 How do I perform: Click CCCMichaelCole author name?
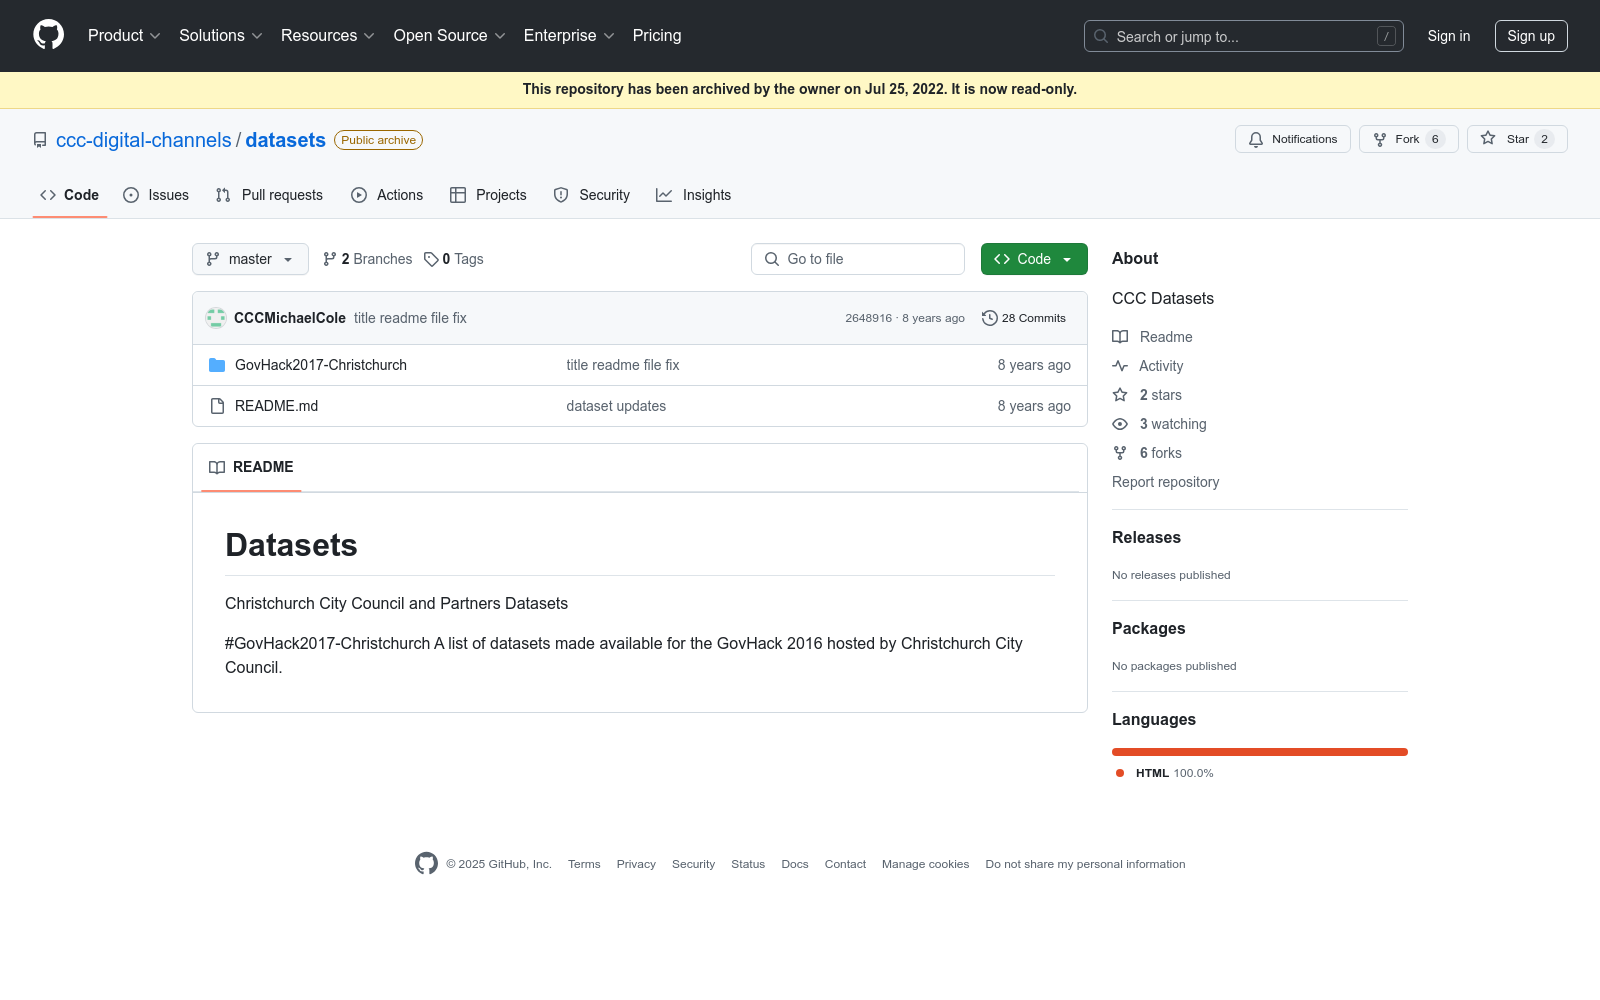290,318
